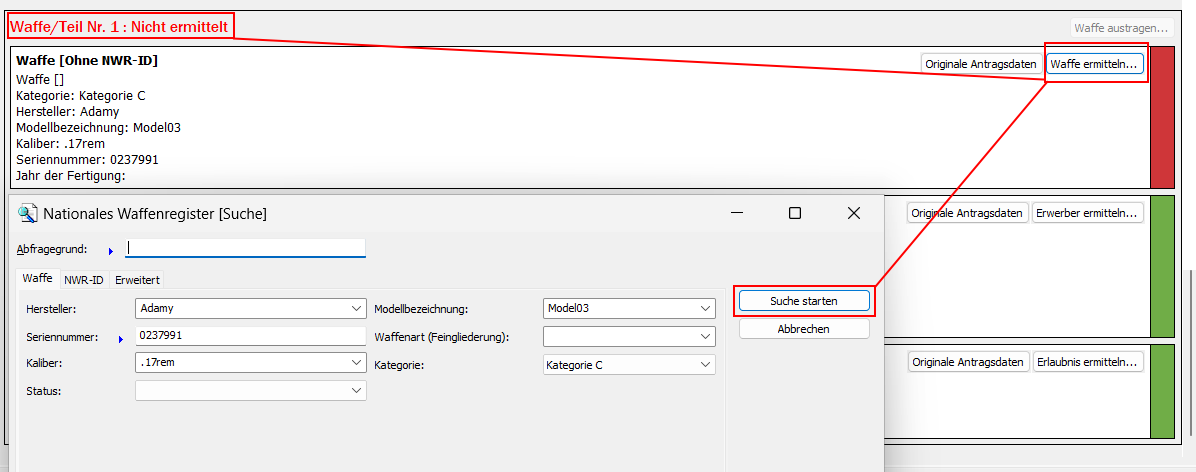
Task: Click into the Seriennummer field
Action: coord(250,336)
